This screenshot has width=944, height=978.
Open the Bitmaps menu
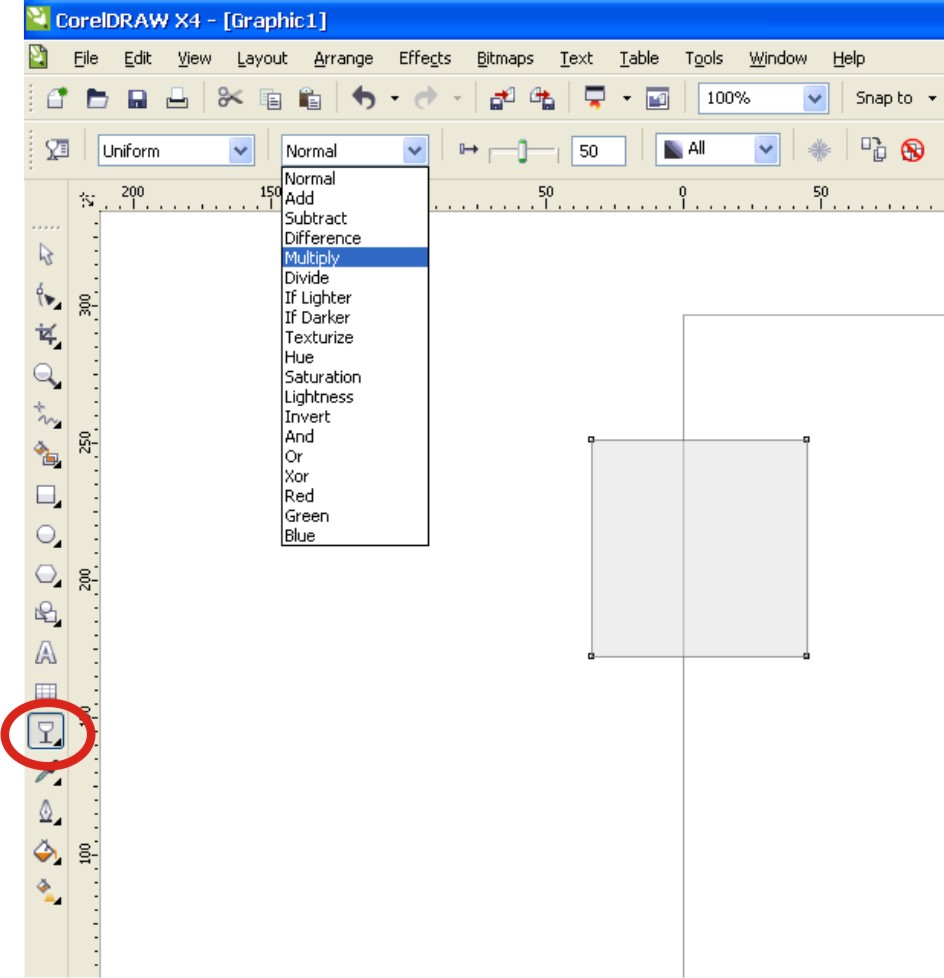[x=505, y=58]
